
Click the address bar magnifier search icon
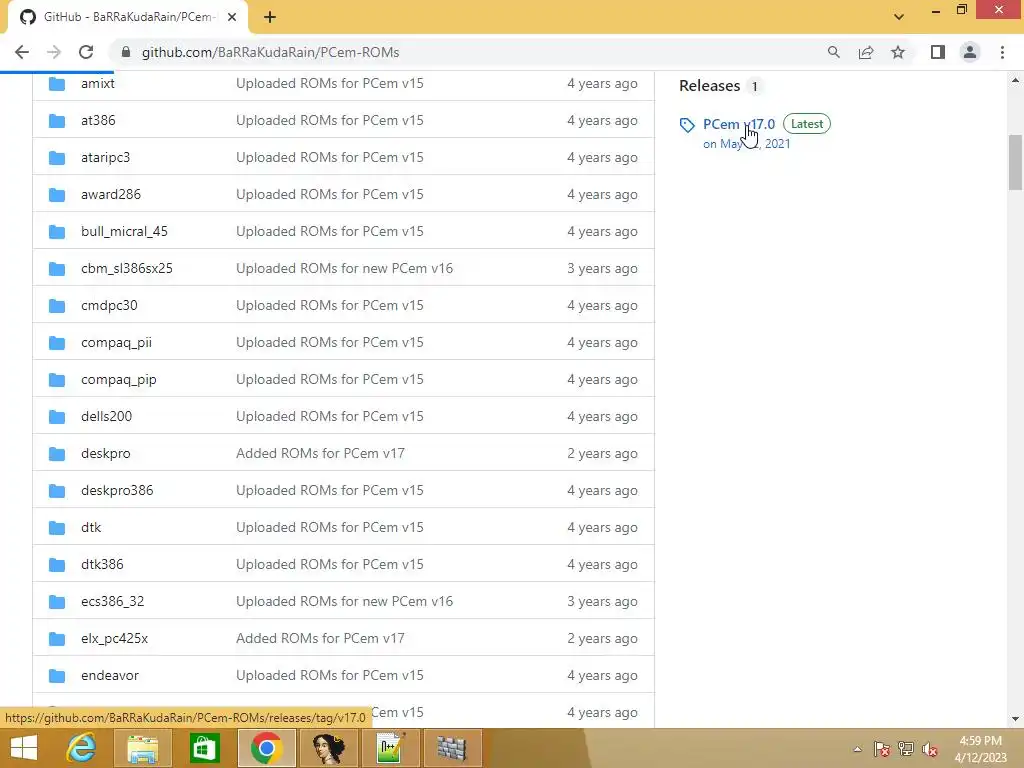click(x=833, y=52)
